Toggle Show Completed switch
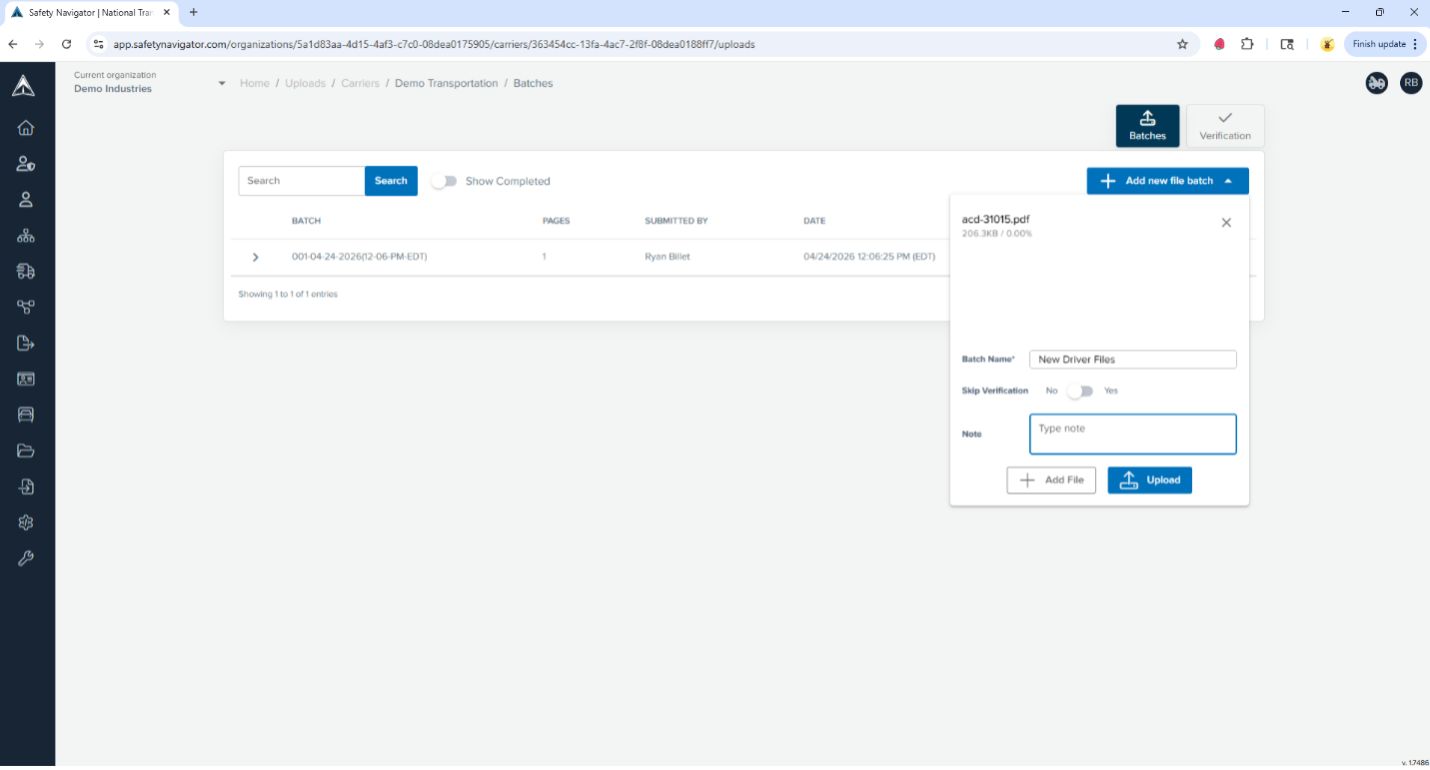The image size is (1430, 770). [x=444, y=181]
